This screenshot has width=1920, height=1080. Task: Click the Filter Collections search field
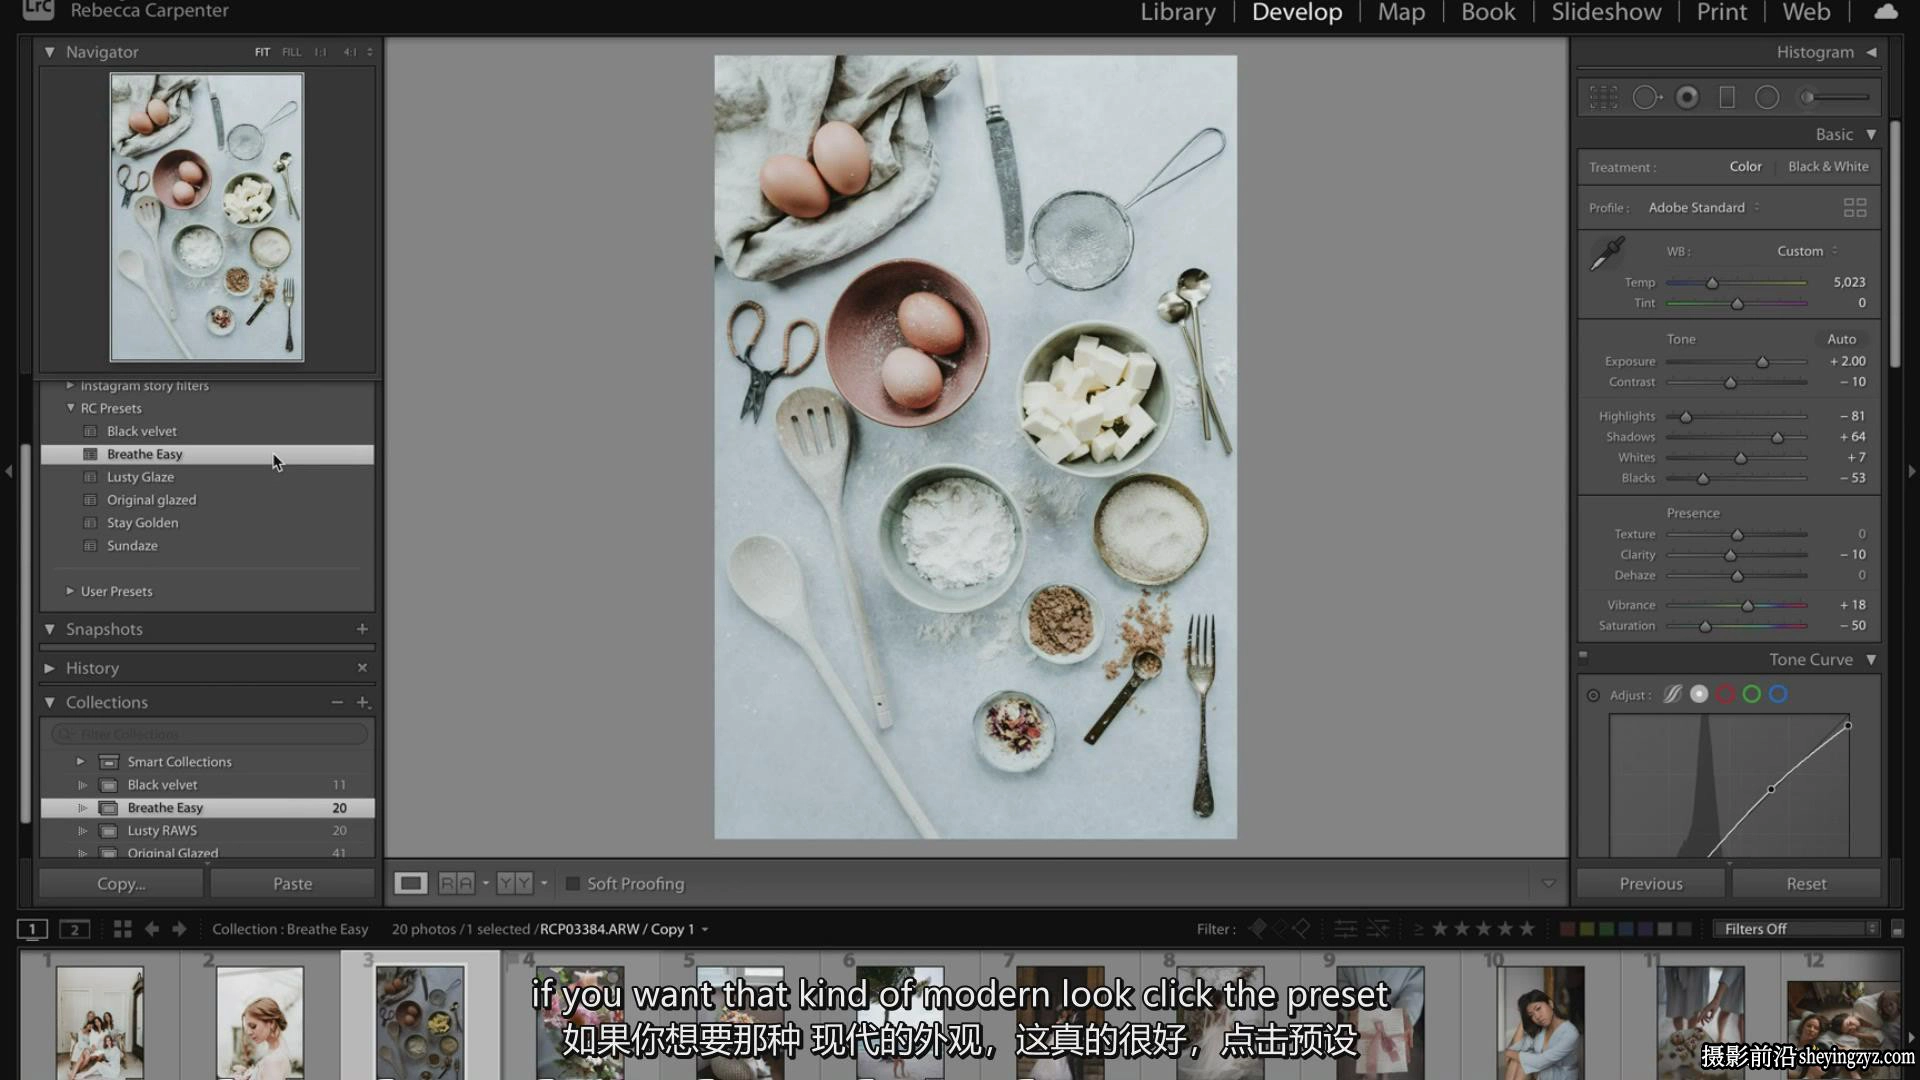(209, 733)
